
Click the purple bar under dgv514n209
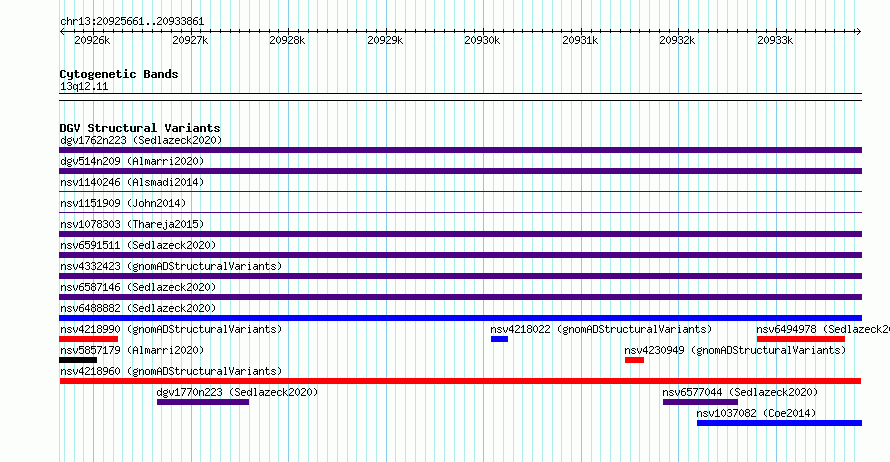(460, 171)
